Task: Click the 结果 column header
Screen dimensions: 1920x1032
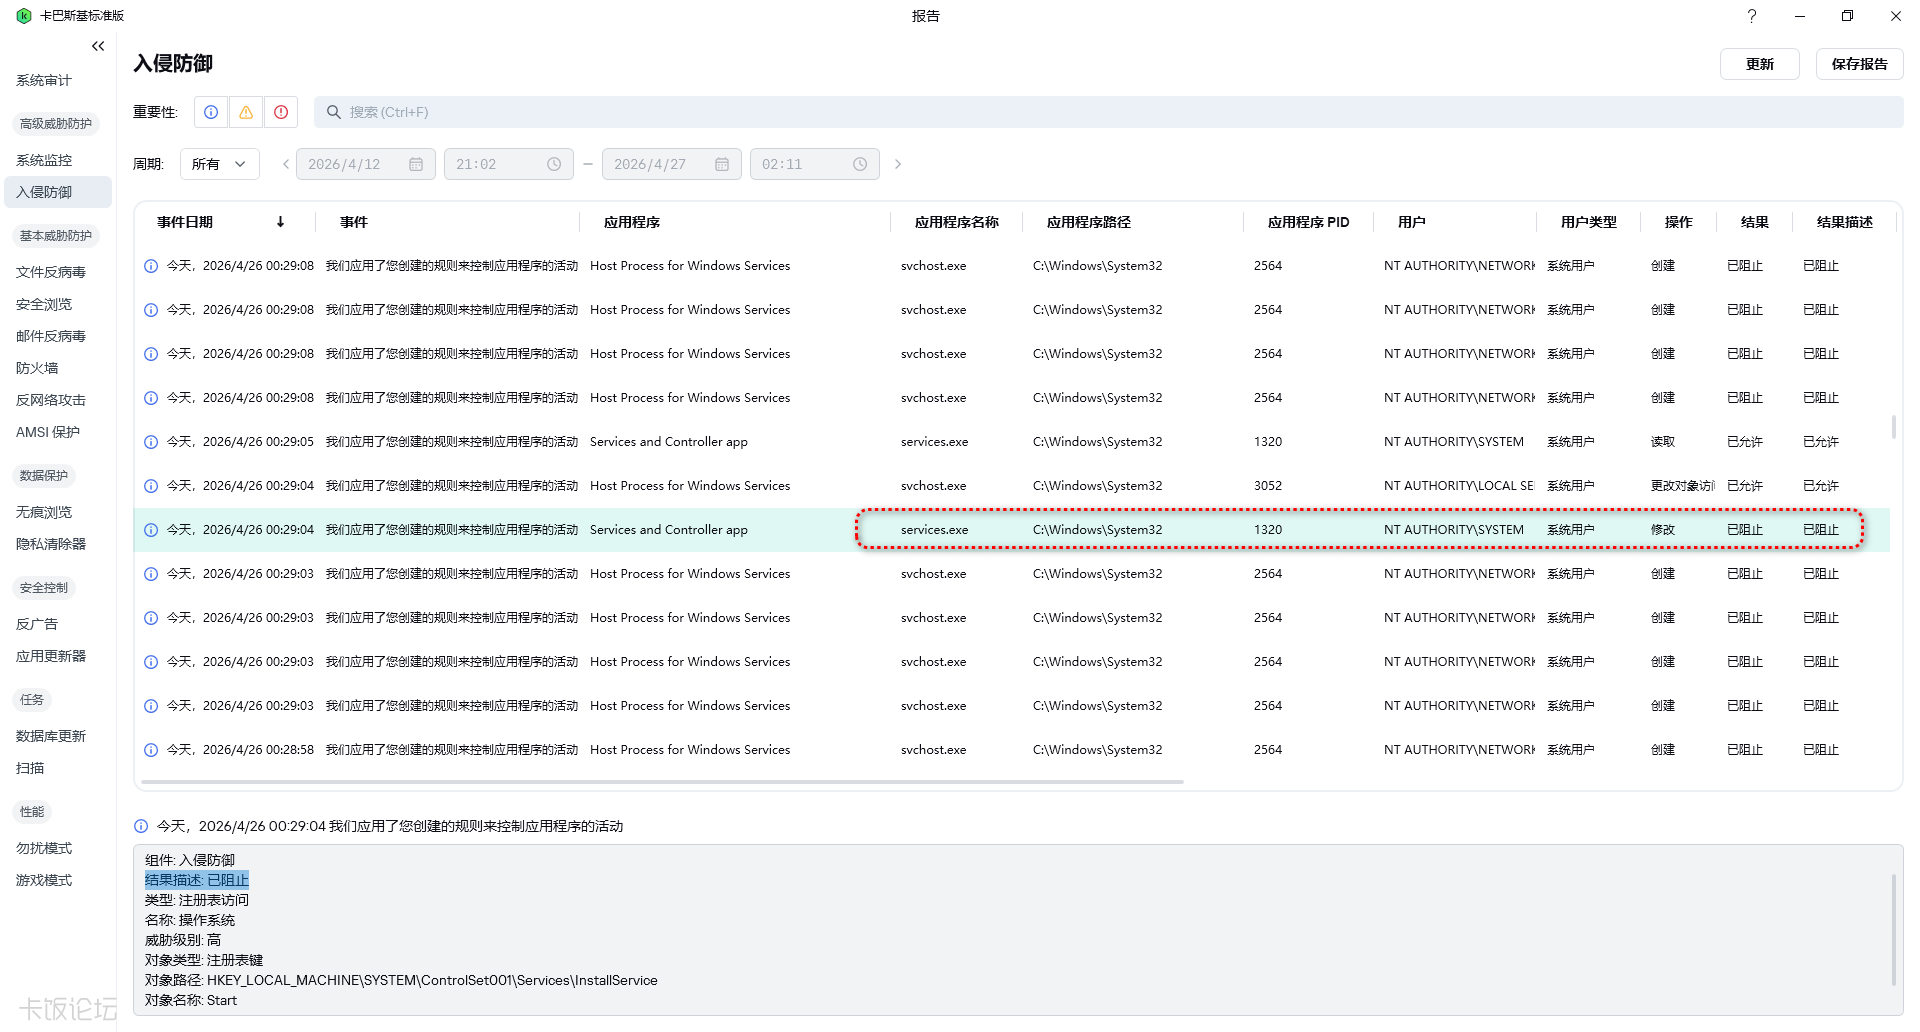Action: [x=1755, y=222]
